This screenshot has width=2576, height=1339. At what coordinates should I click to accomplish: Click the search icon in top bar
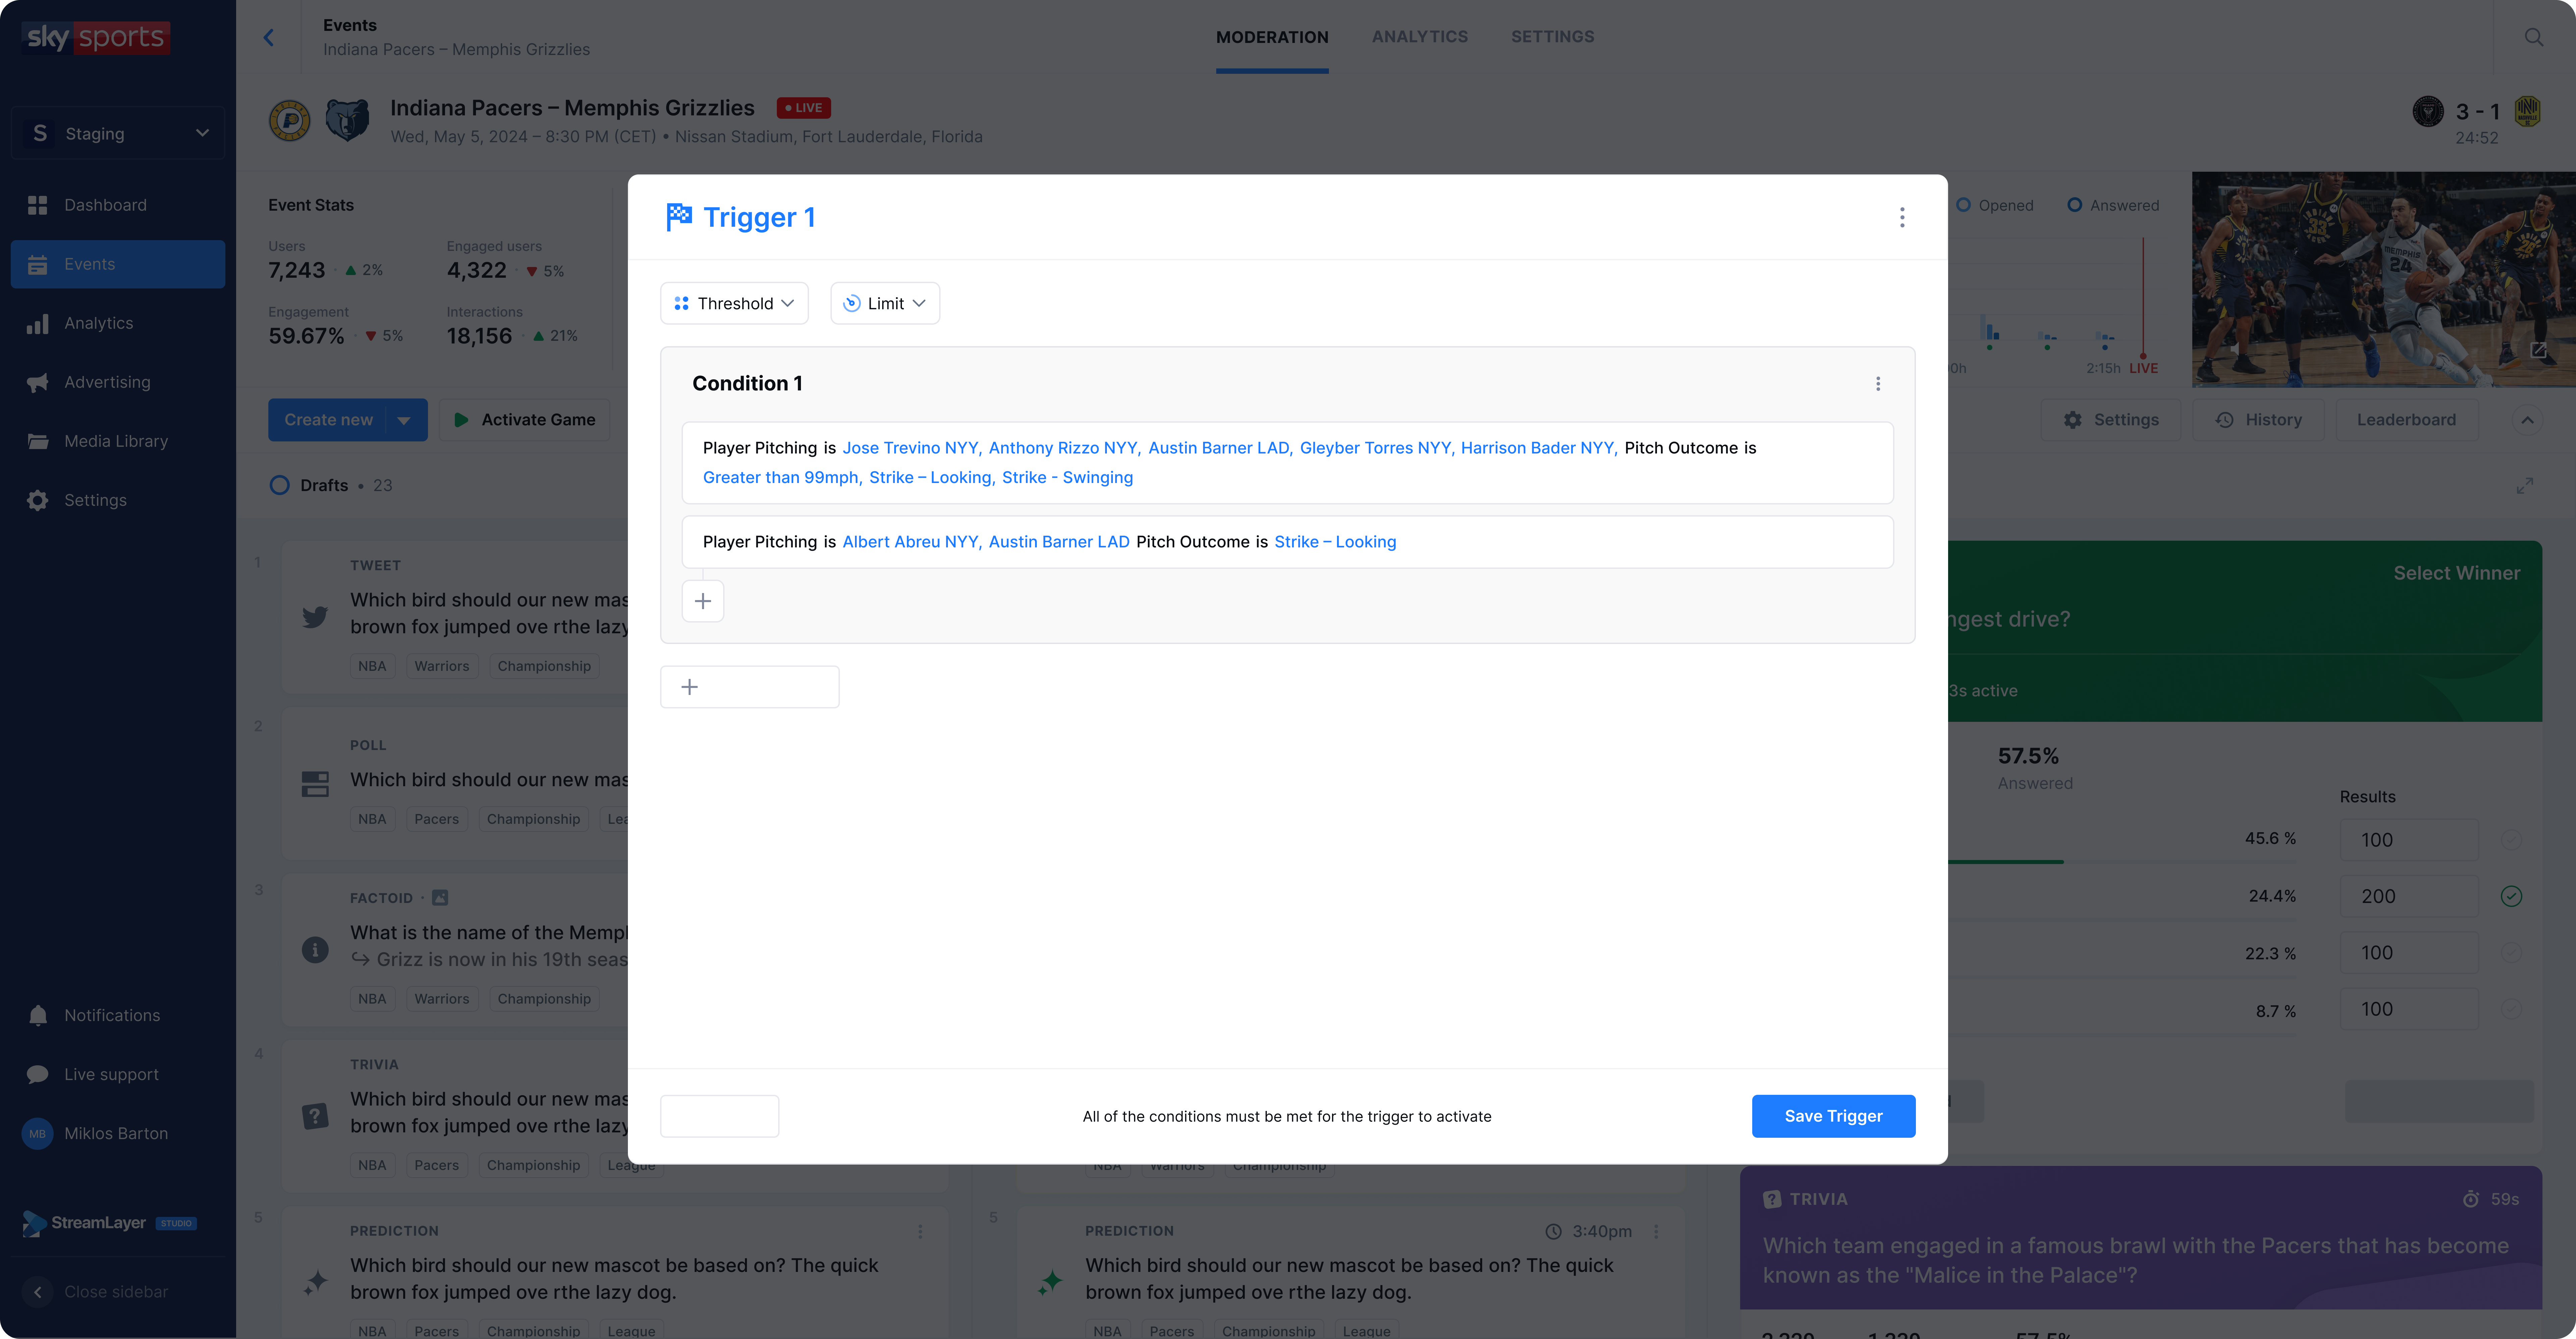(x=2534, y=37)
